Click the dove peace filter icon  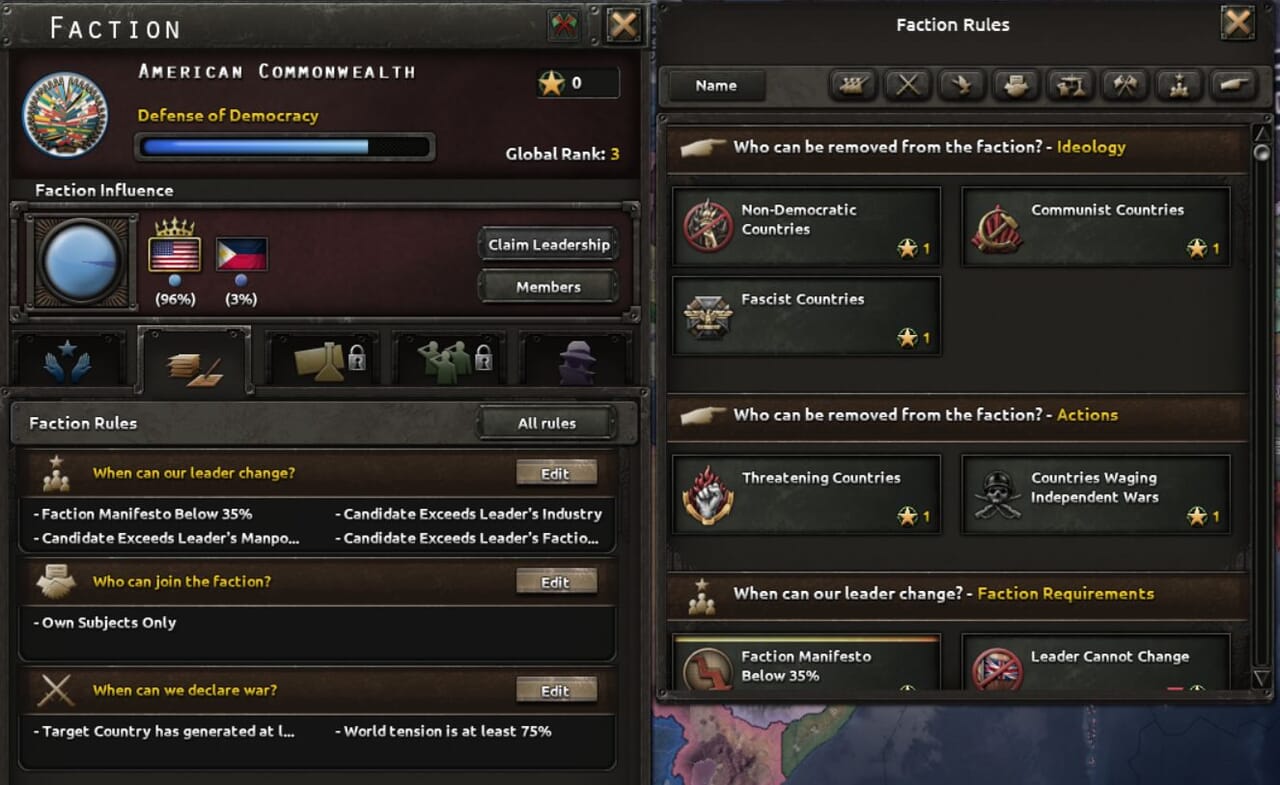(961, 86)
